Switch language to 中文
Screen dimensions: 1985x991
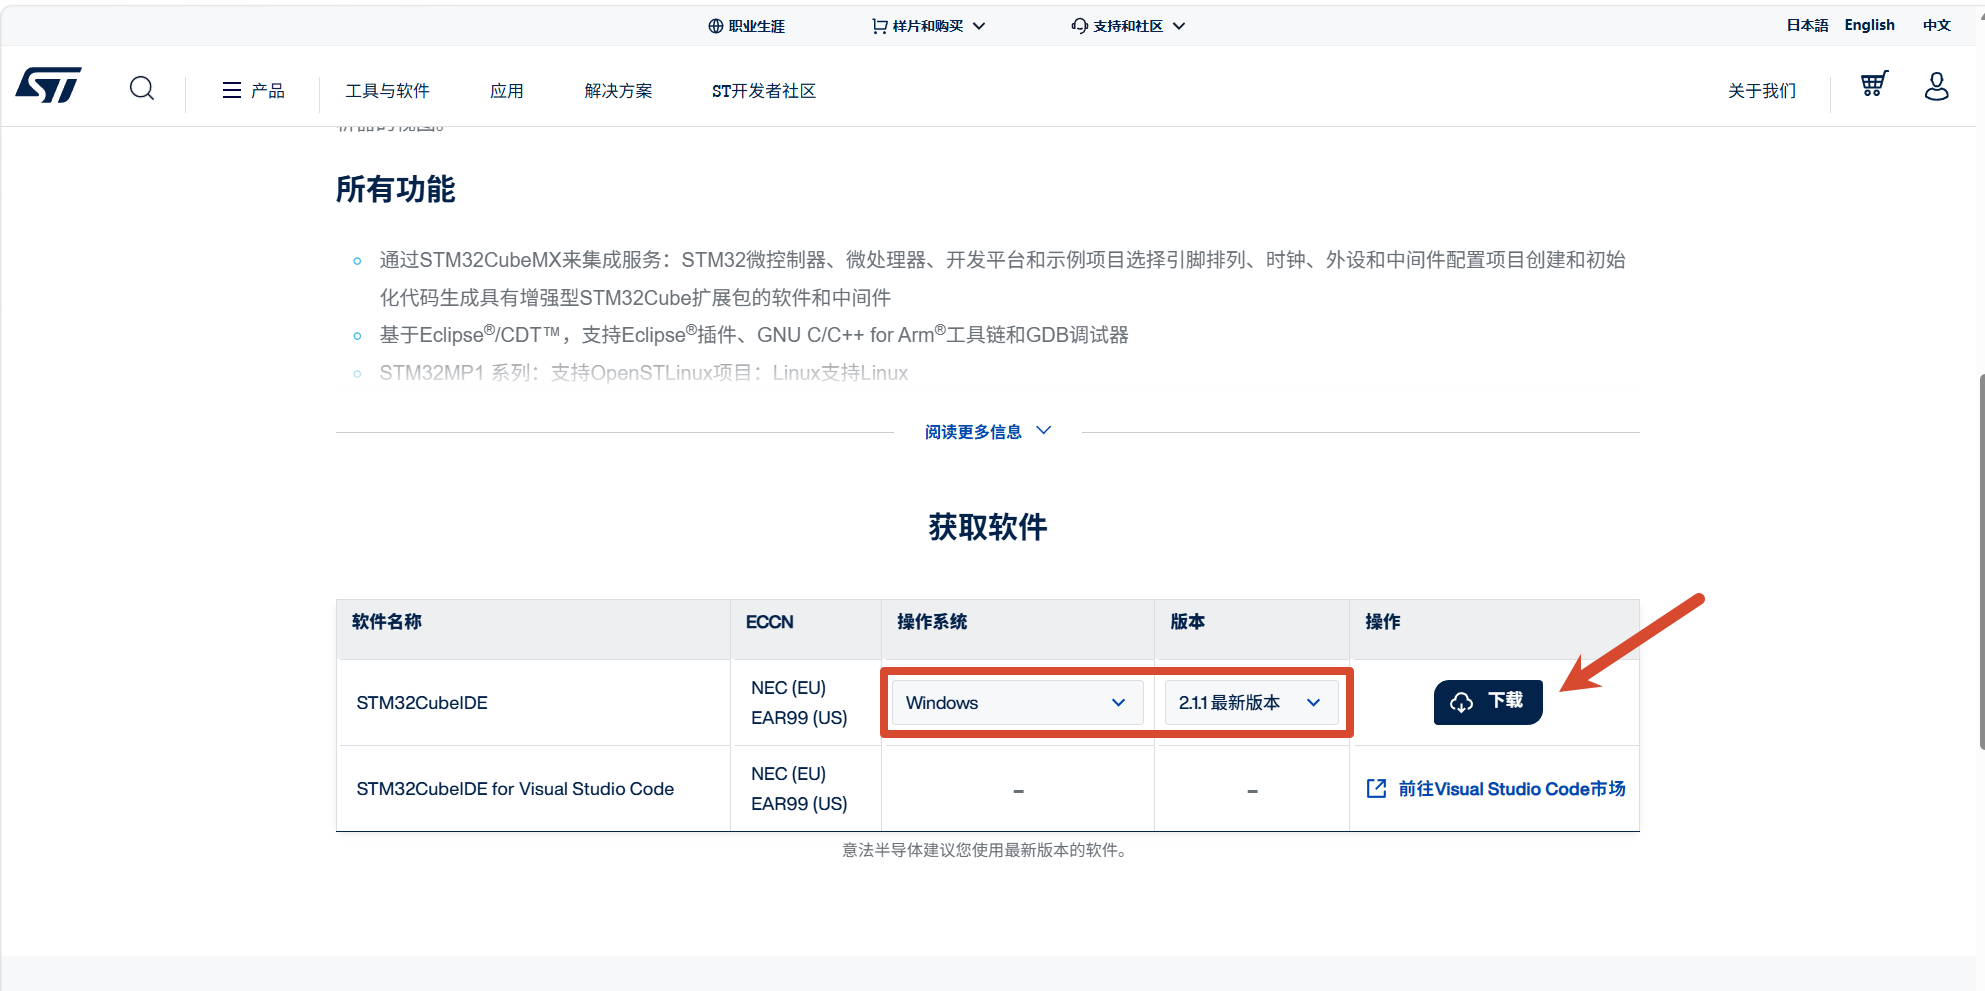(1937, 25)
